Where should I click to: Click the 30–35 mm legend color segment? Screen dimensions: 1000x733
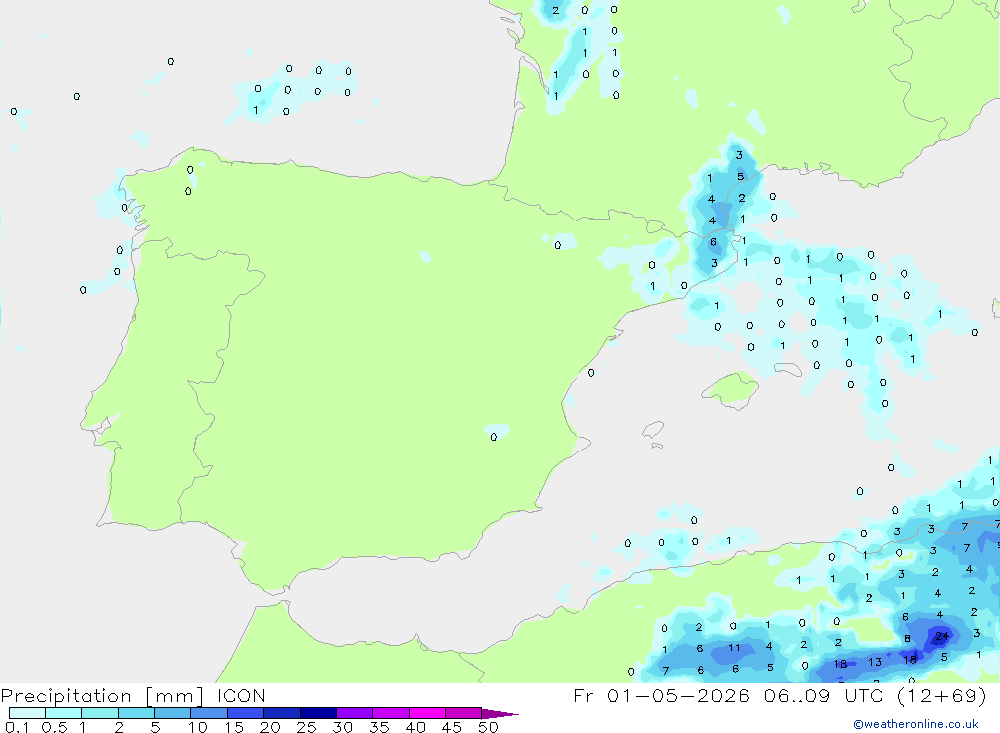[x=355, y=713]
